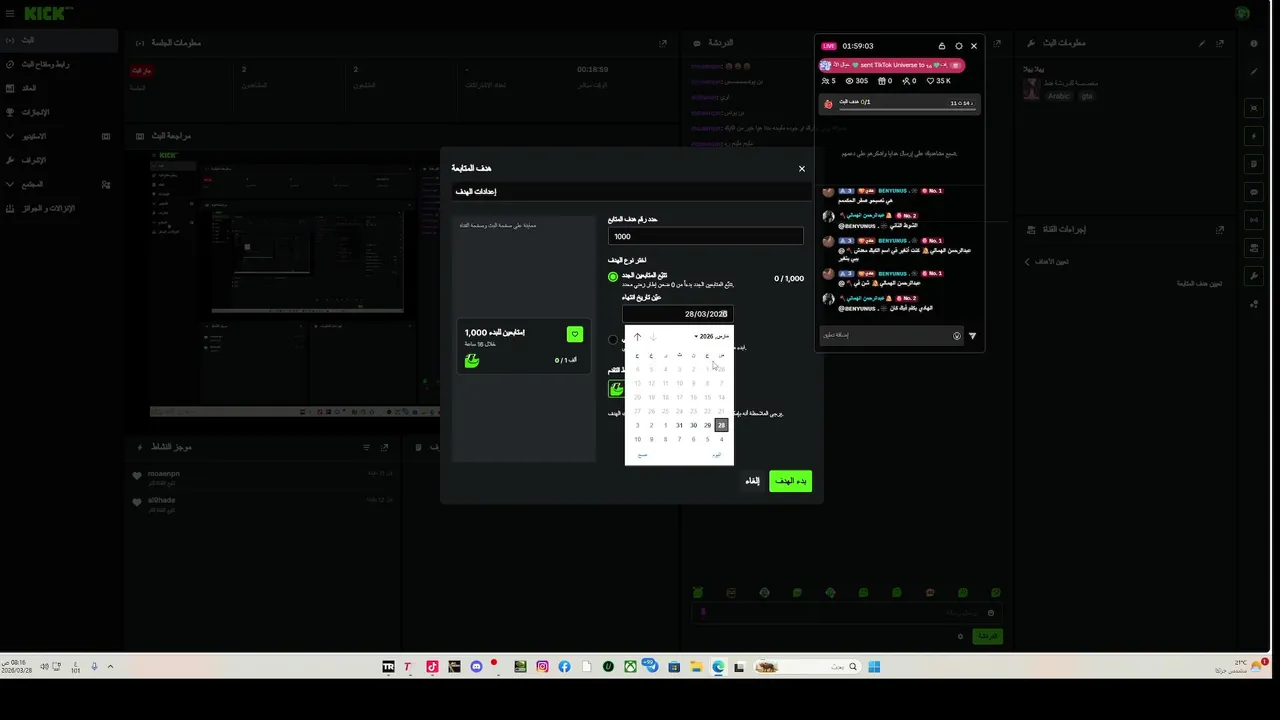The height and width of the screenshot is (720, 1280).
Task: Click the end date field 28/03/2026
Action: (x=678, y=314)
